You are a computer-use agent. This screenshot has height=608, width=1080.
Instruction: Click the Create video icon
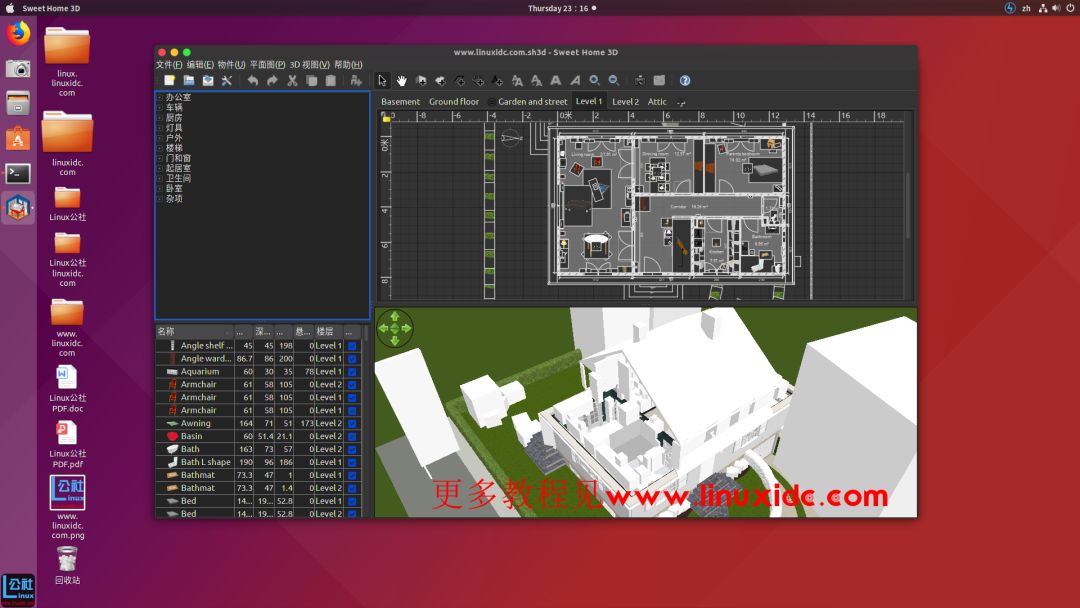pos(659,81)
